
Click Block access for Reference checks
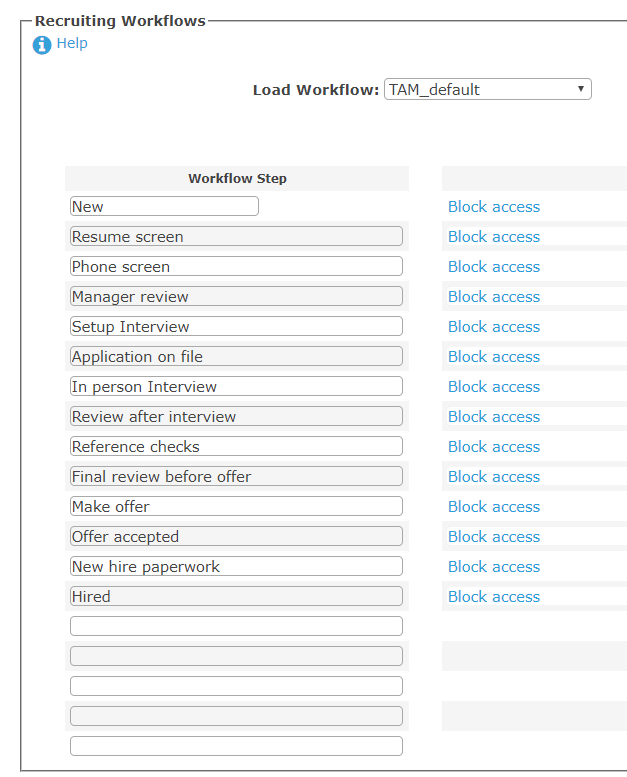(494, 446)
